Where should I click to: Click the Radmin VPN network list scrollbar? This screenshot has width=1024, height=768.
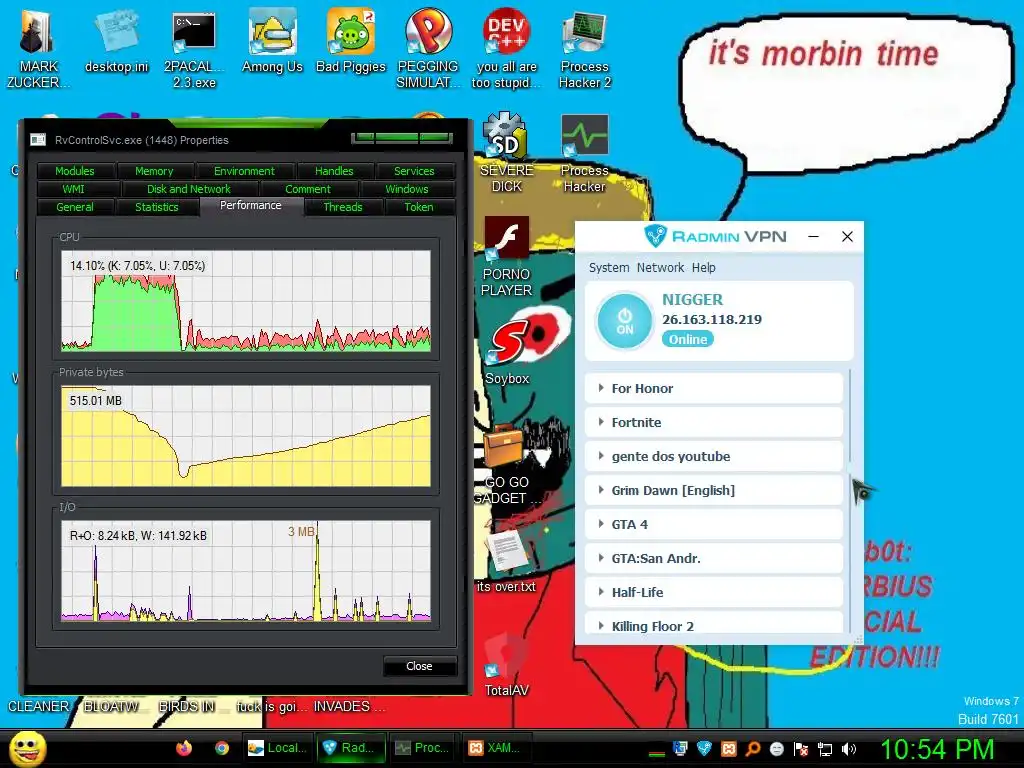[850, 416]
